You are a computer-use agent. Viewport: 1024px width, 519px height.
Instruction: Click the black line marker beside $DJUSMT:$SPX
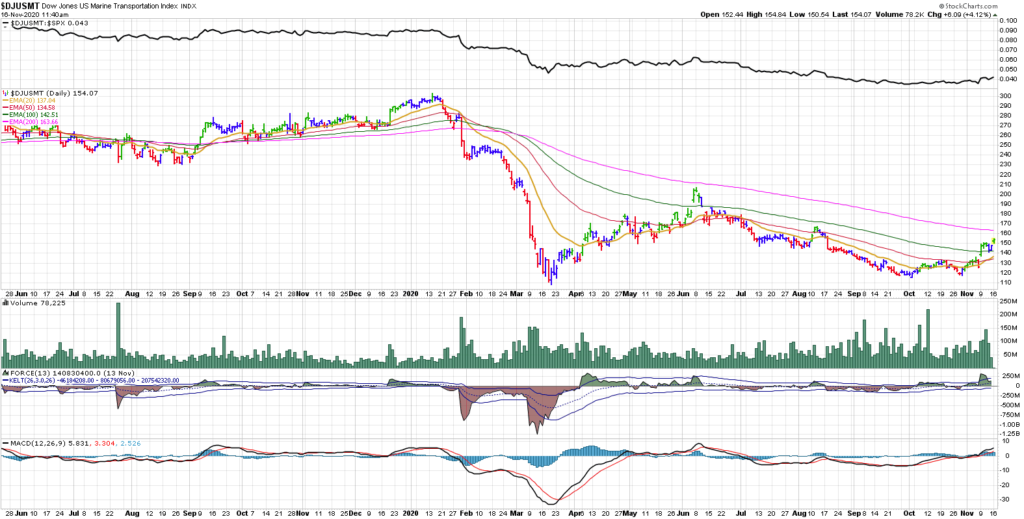click(x=7, y=23)
